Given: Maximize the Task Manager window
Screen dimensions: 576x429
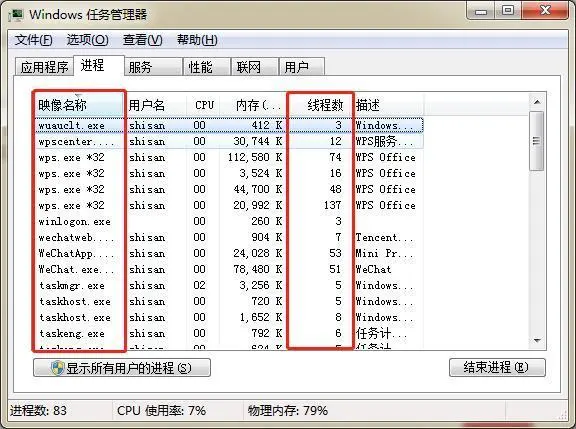Looking at the screenshot, I should [508, 10].
